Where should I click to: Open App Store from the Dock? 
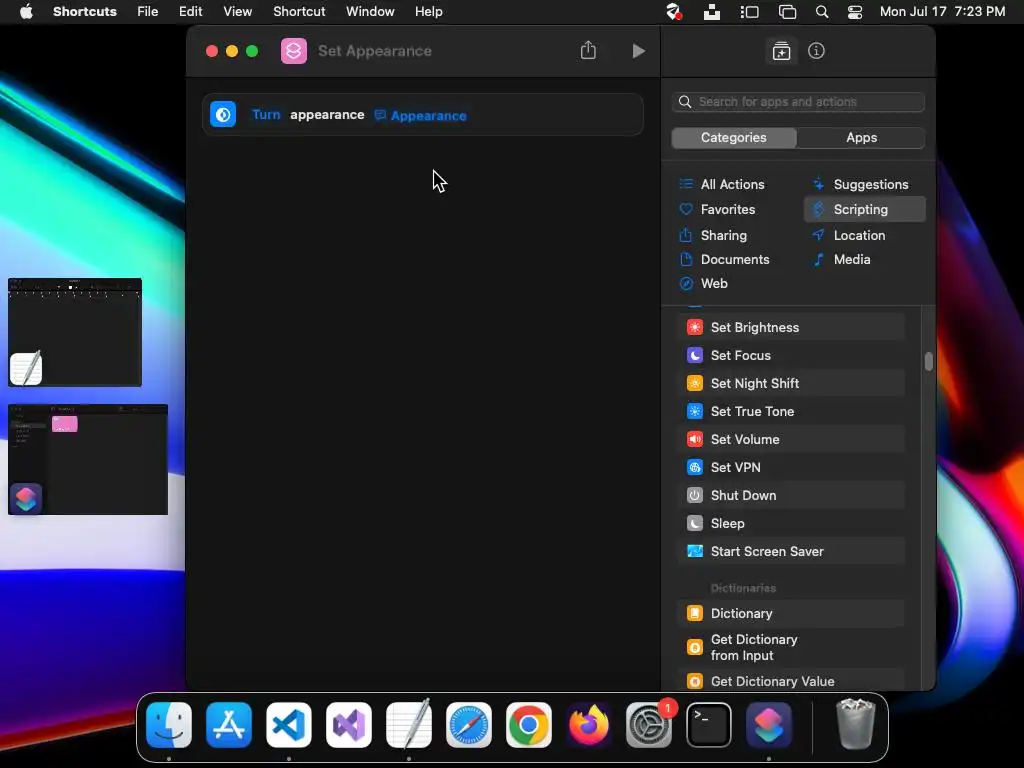coord(229,725)
